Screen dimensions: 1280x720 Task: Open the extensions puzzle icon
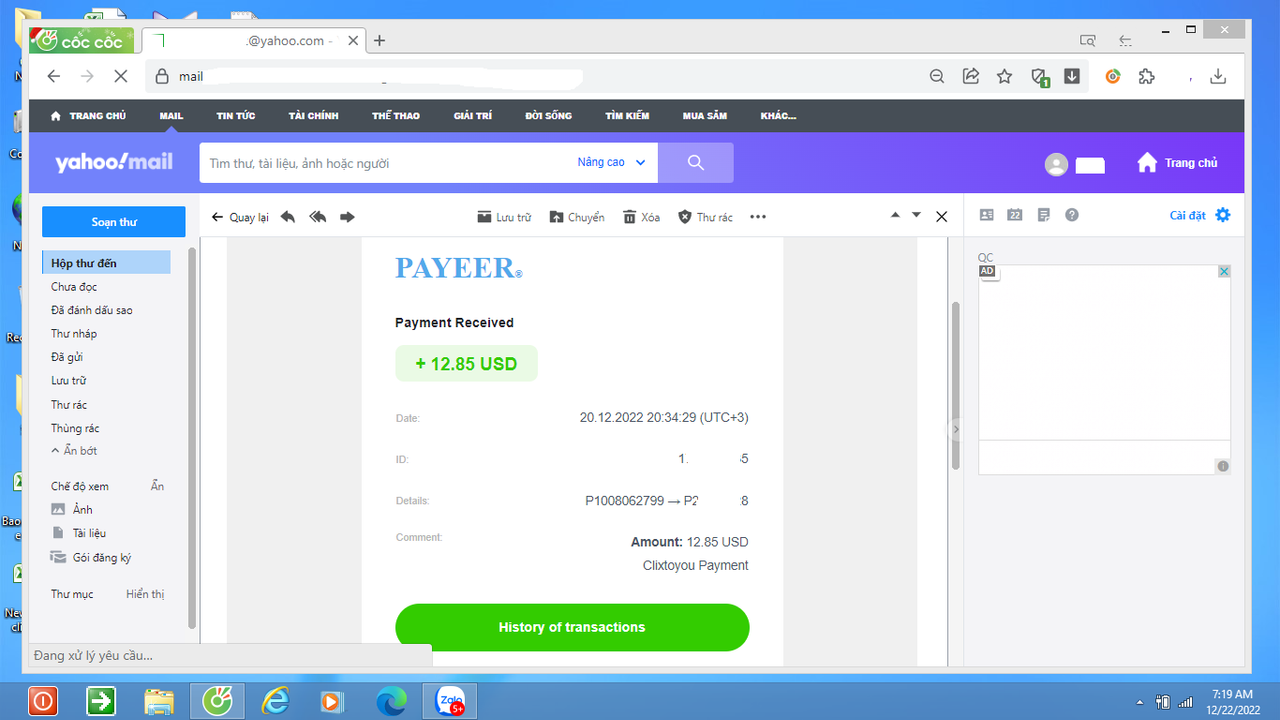pos(1147,77)
